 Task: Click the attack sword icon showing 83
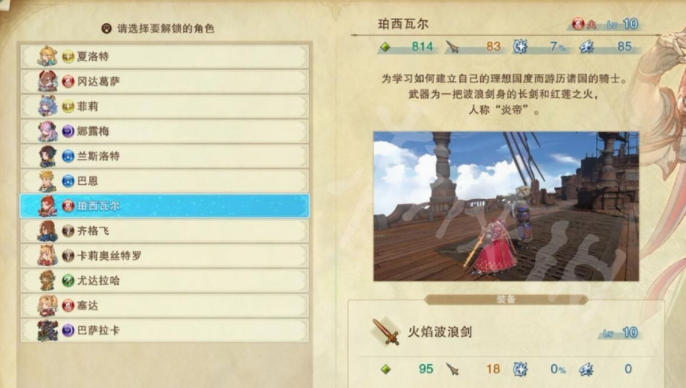452,47
